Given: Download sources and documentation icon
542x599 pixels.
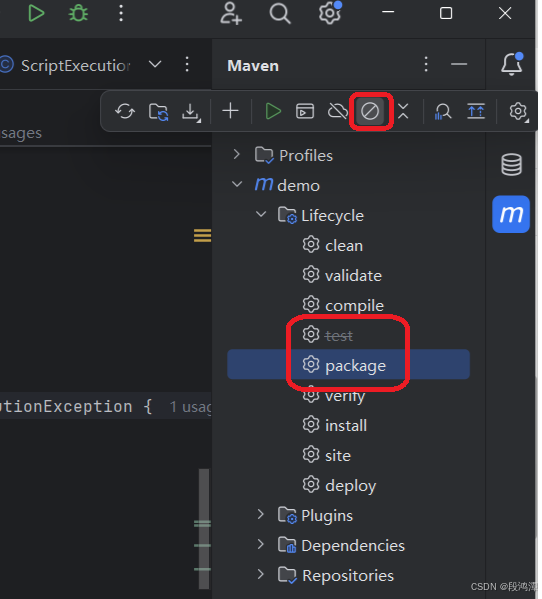Looking at the screenshot, I should [x=191, y=112].
